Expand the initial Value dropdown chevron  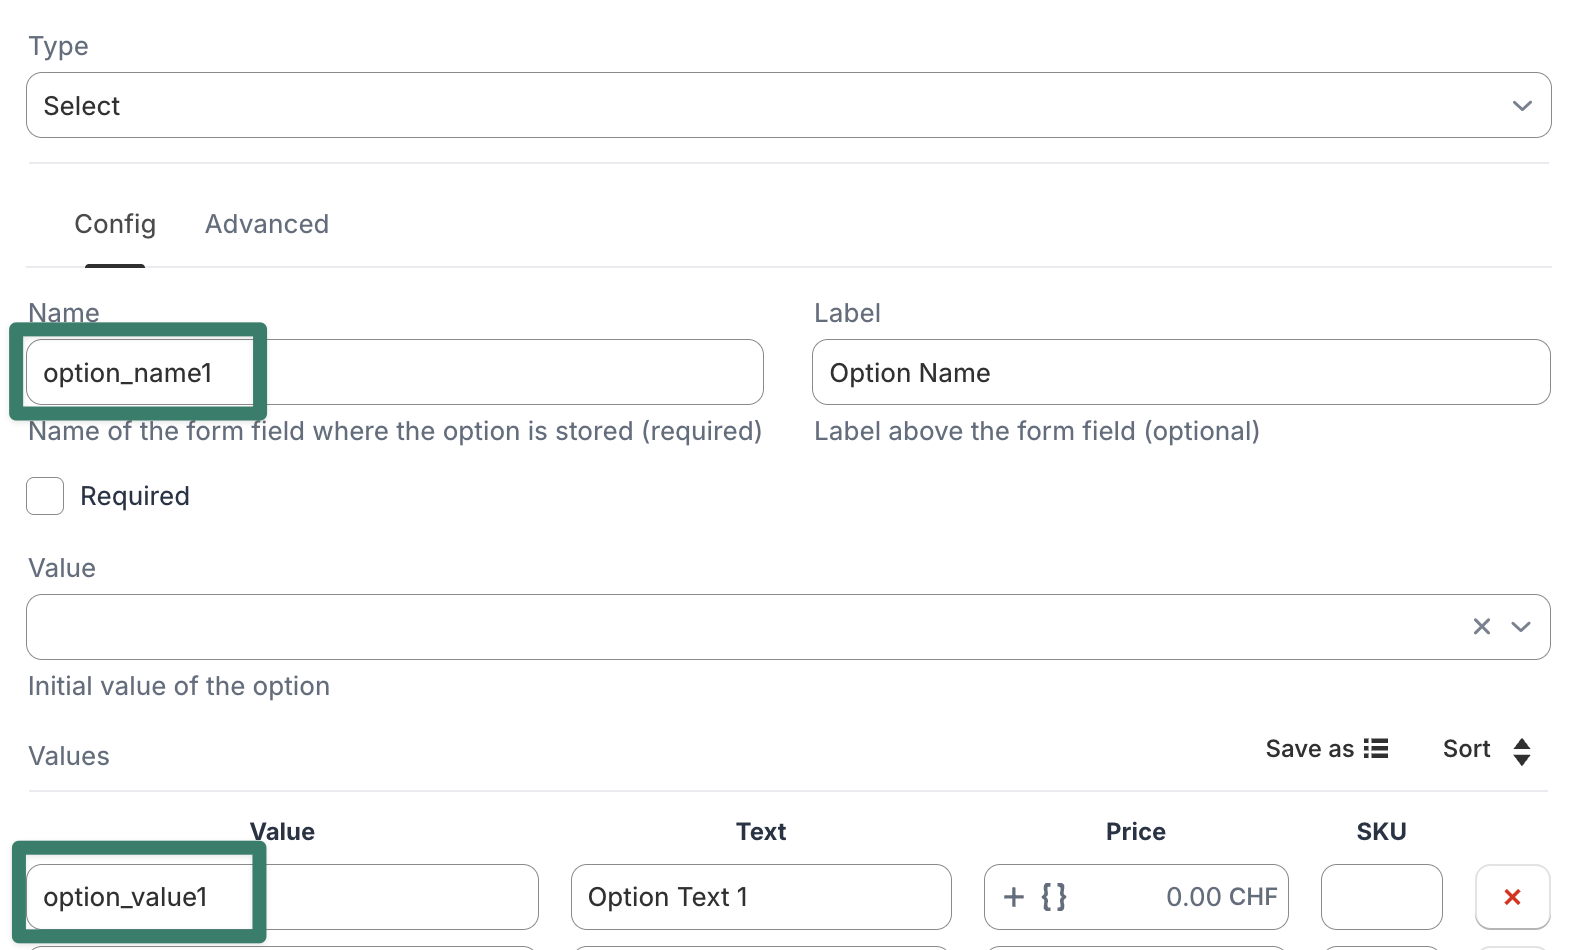(1521, 627)
